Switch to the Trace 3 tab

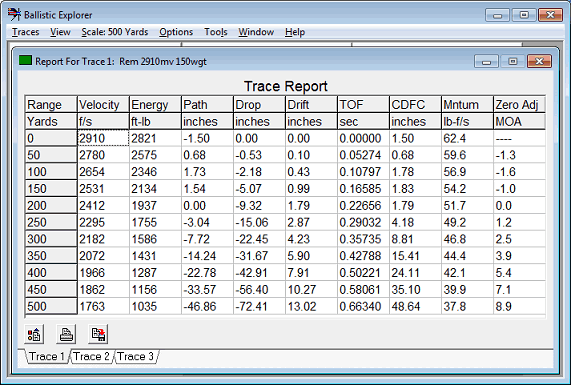135,356
